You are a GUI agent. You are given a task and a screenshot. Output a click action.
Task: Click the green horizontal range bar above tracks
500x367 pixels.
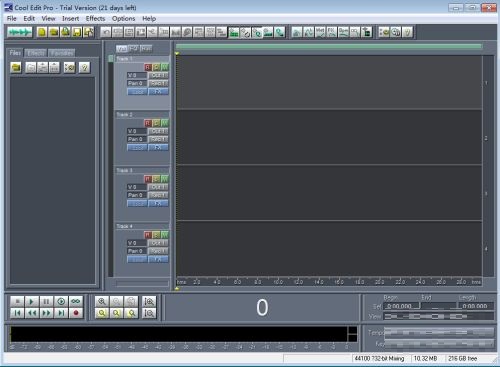[x=329, y=46]
